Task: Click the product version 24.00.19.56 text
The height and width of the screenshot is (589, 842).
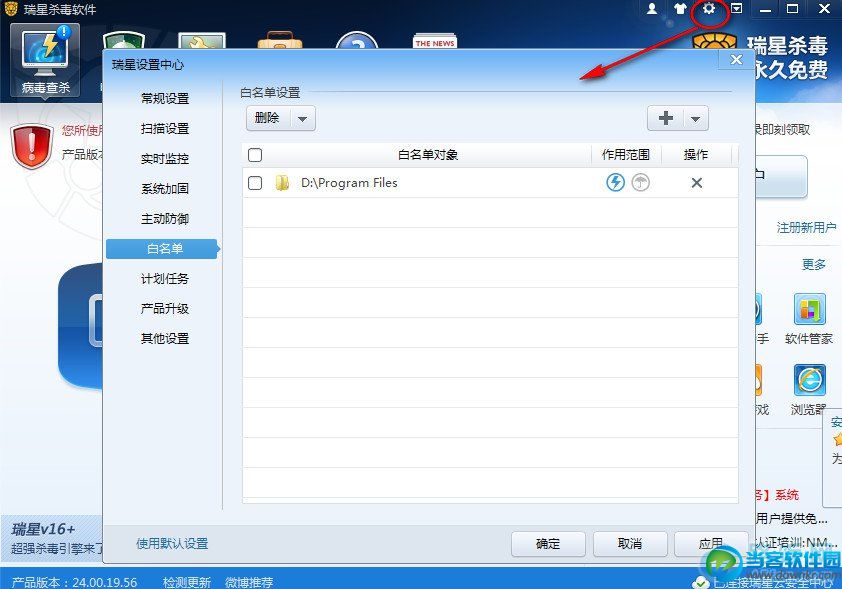Action: click(74, 582)
